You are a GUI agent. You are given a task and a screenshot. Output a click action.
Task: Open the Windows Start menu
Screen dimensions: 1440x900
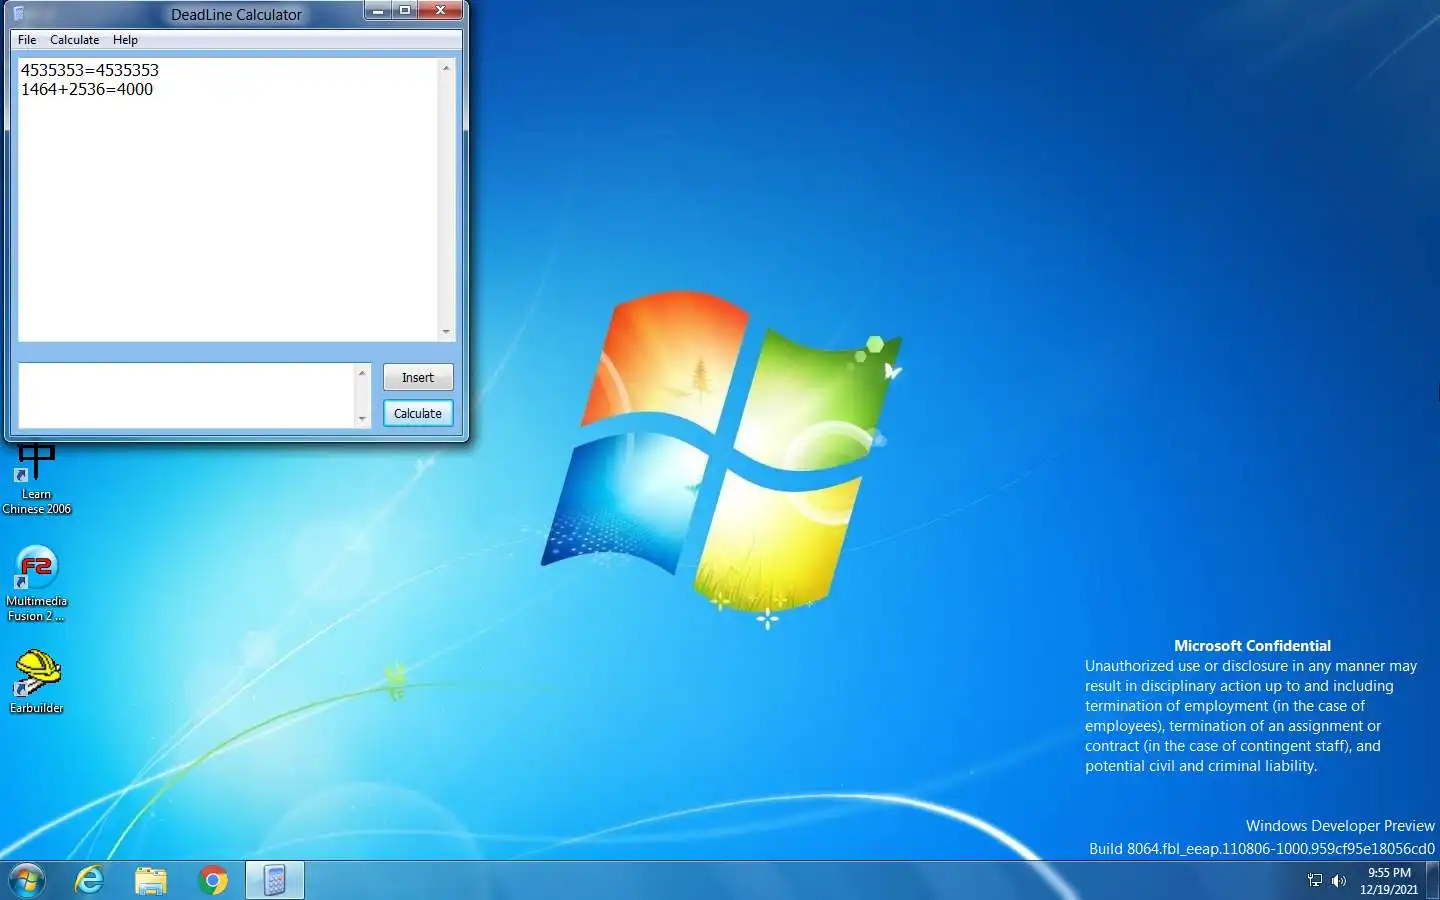pyautogui.click(x=27, y=880)
